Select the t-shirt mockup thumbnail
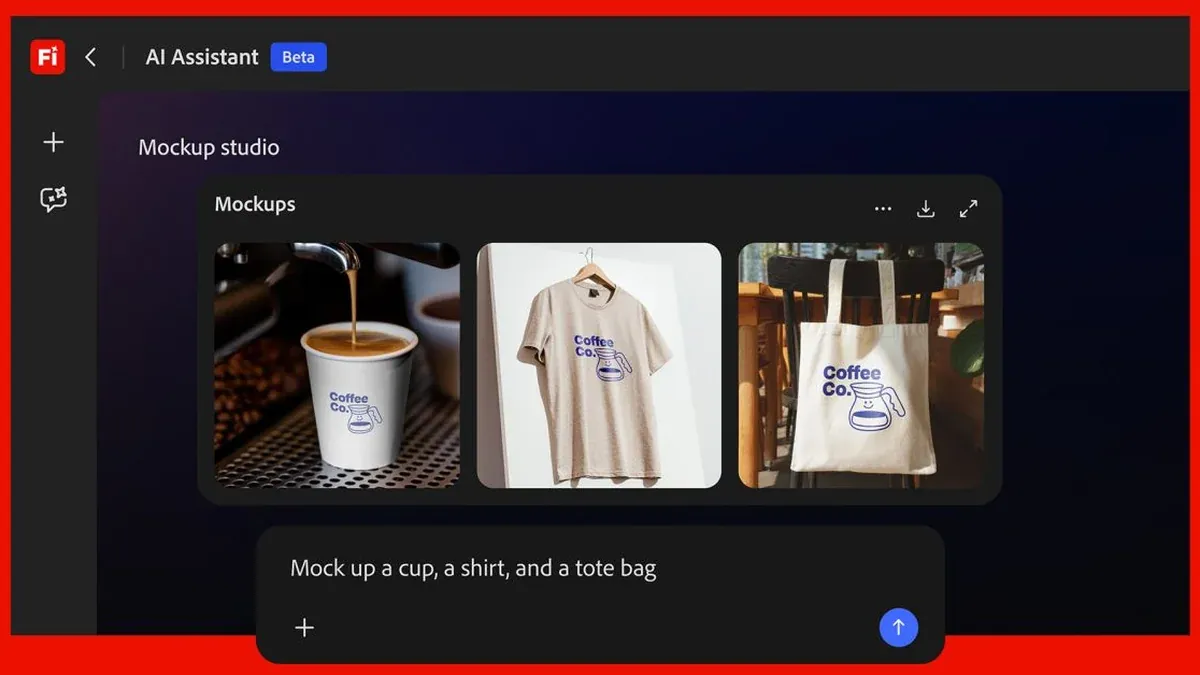Screen dimensions: 1200x675 point(599,365)
